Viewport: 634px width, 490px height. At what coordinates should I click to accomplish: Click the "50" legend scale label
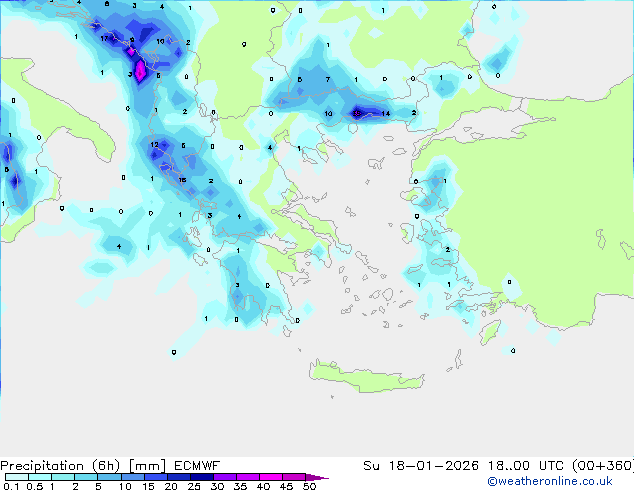coord(309,486)
